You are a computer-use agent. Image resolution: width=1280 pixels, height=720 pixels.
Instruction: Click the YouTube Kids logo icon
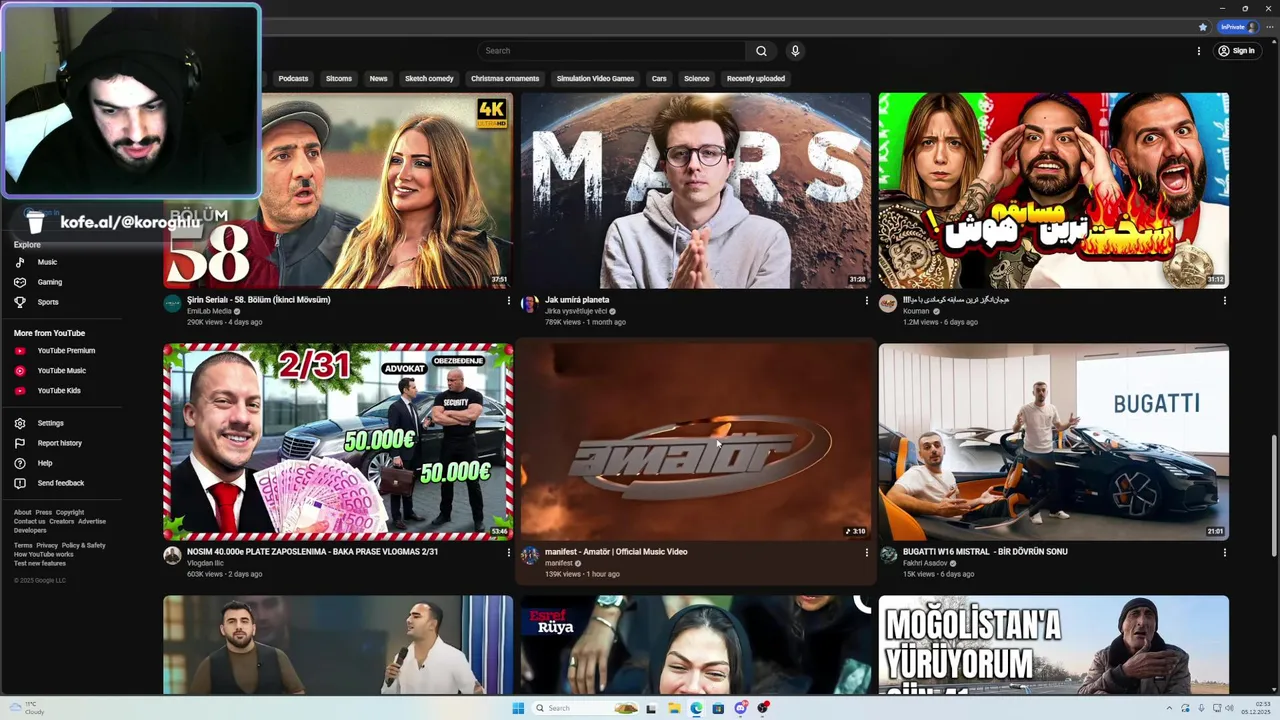click(x=20, y=391)
